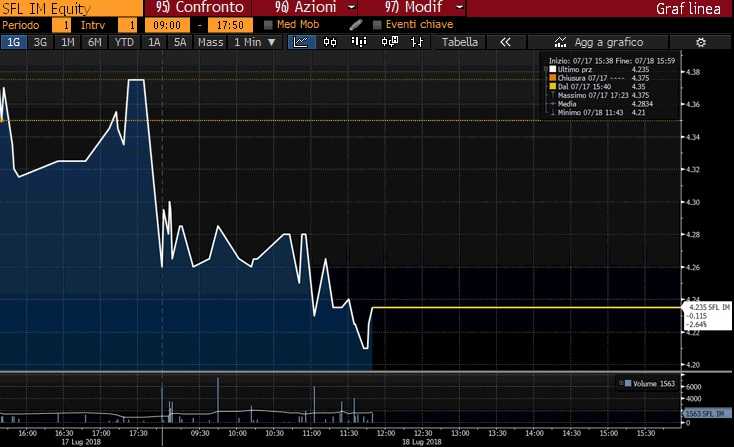Click Agg a grafico button
734x447 pixels.
[x=598, y=42]
